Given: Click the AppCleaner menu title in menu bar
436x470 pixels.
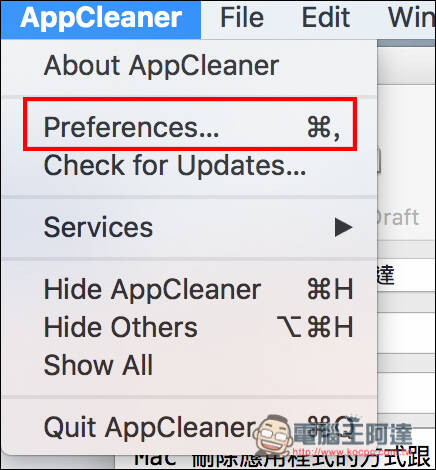Looking at the screenshot, I should 101,19.
